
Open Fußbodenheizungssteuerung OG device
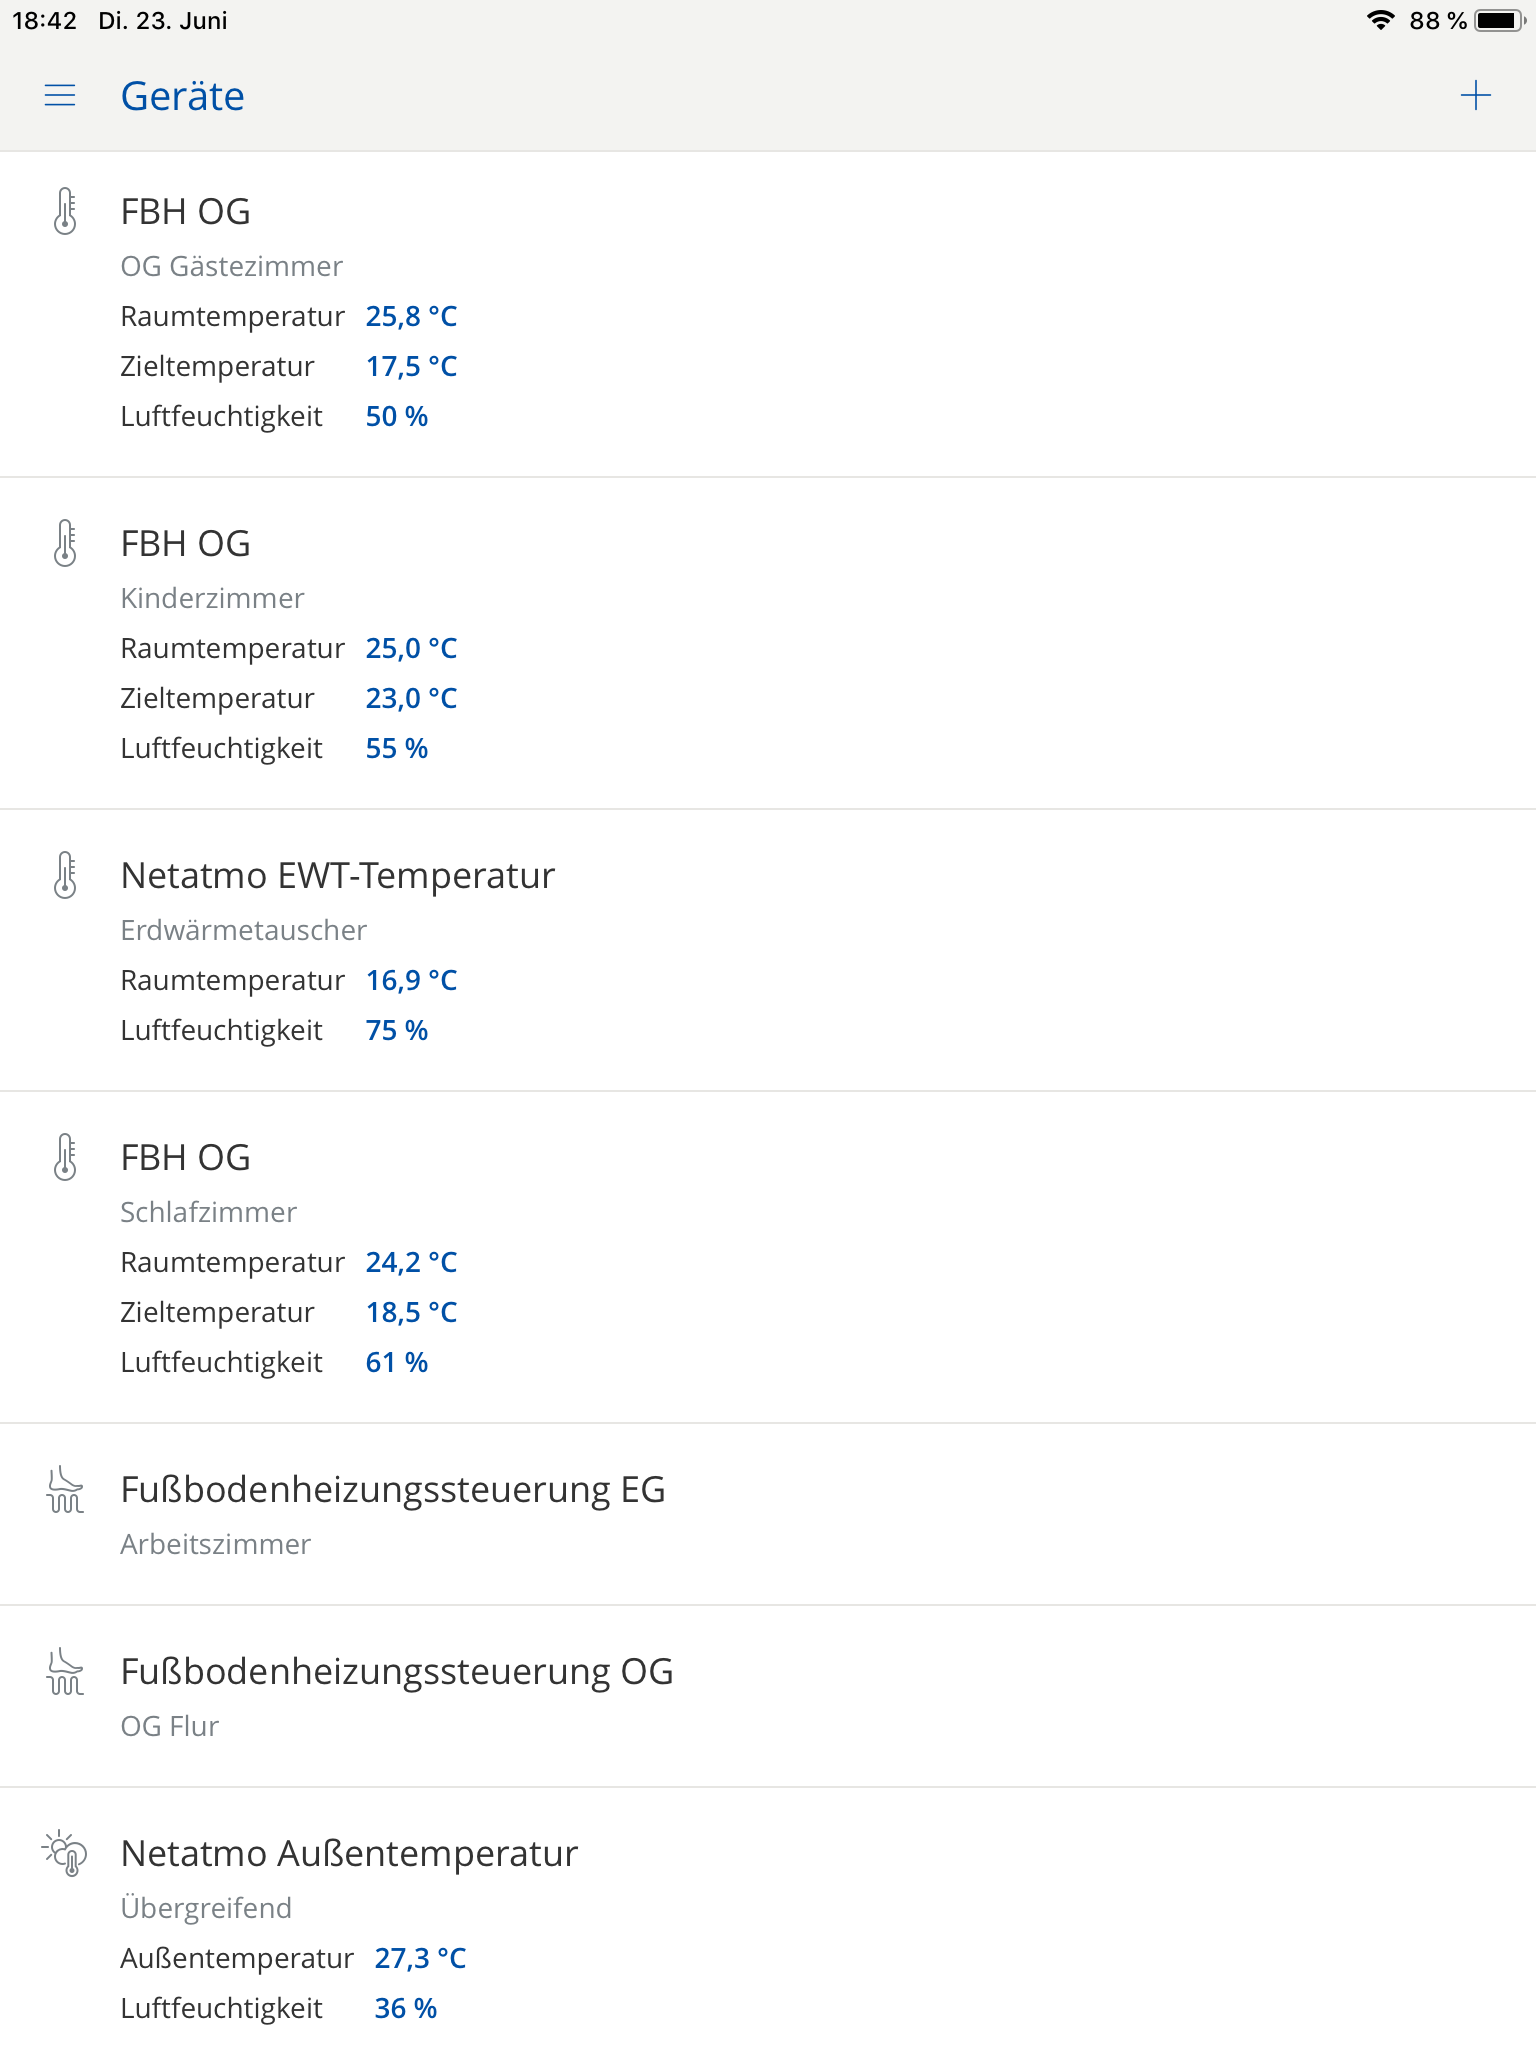point(396,1672)
